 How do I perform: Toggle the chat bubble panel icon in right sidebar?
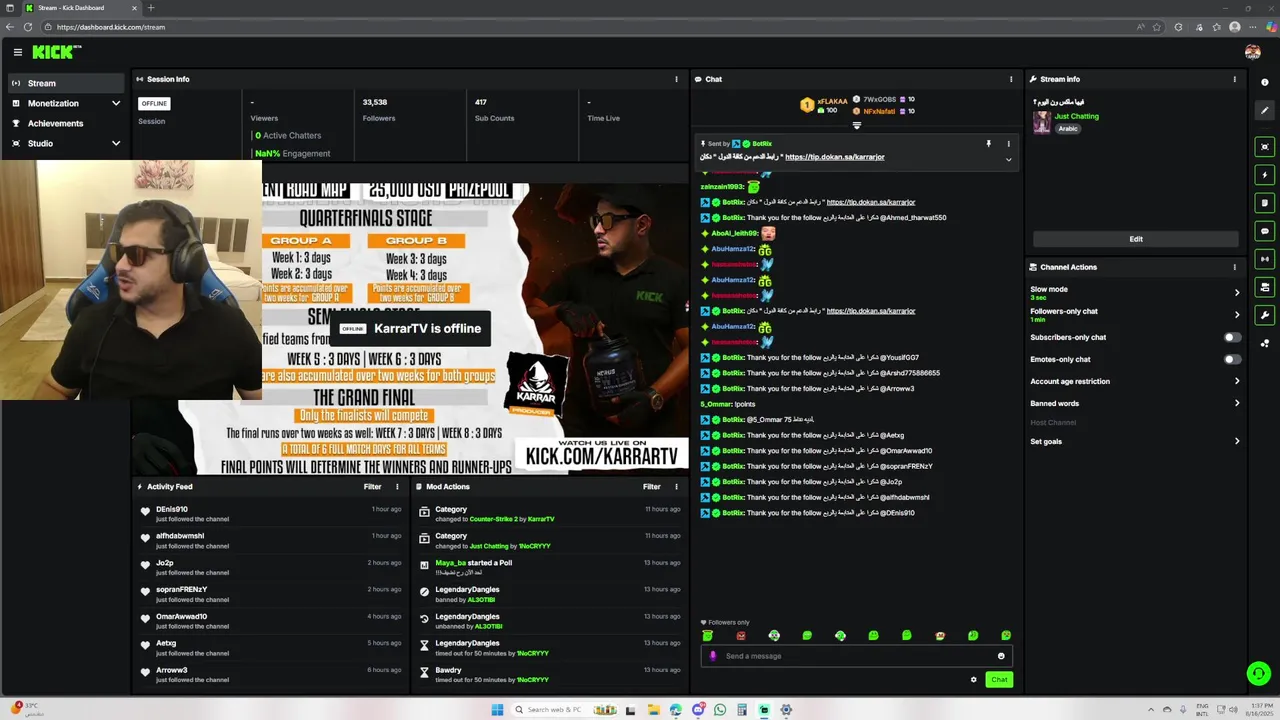[x=1265, y=231]
